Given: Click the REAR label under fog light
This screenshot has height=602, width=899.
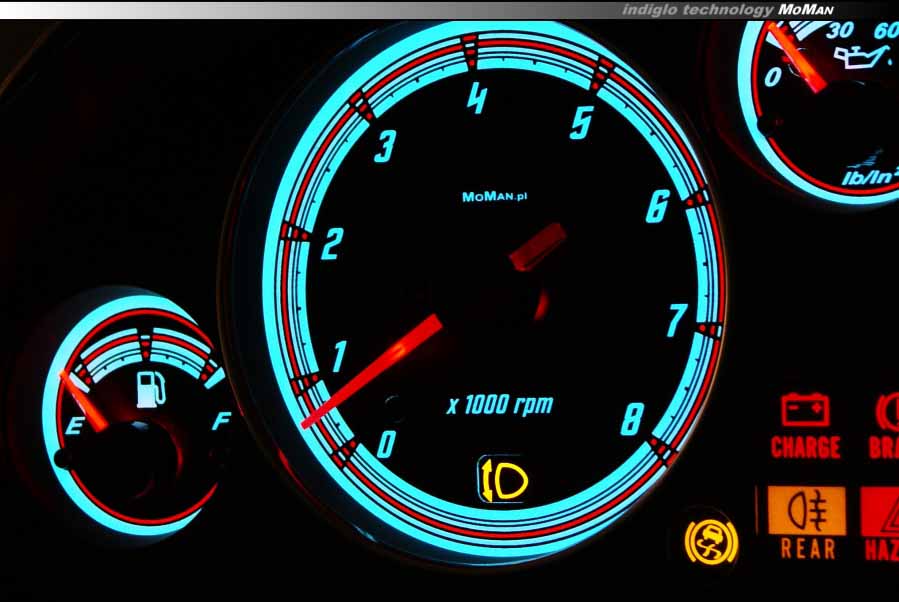Looking at the screenshot, I should click(807, 548).
